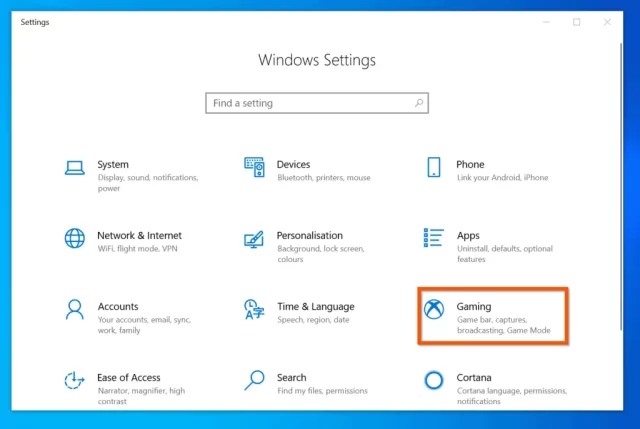Click the Time & Language icon
The image size is (640, 429).
[254, 309]
